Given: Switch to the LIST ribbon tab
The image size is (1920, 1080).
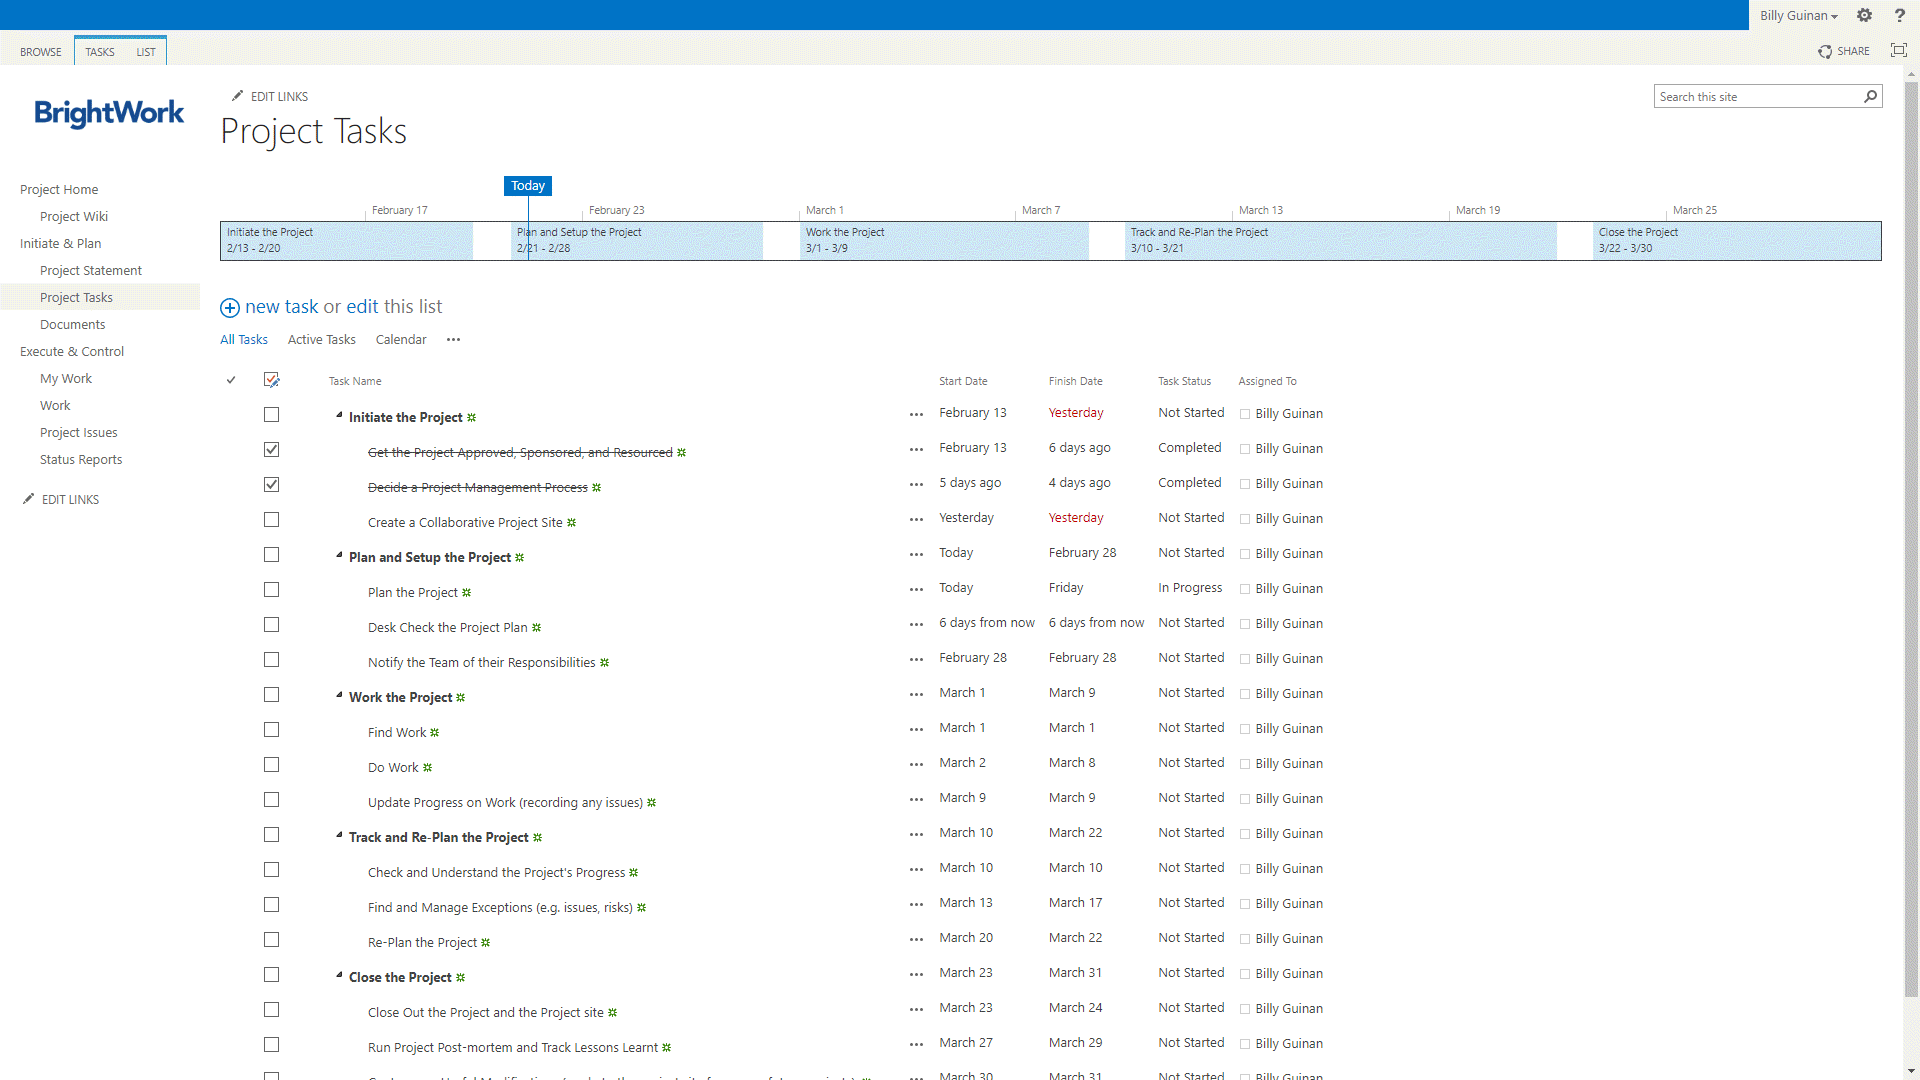Looking at the screenshot, I should click(x=146, y=52).
